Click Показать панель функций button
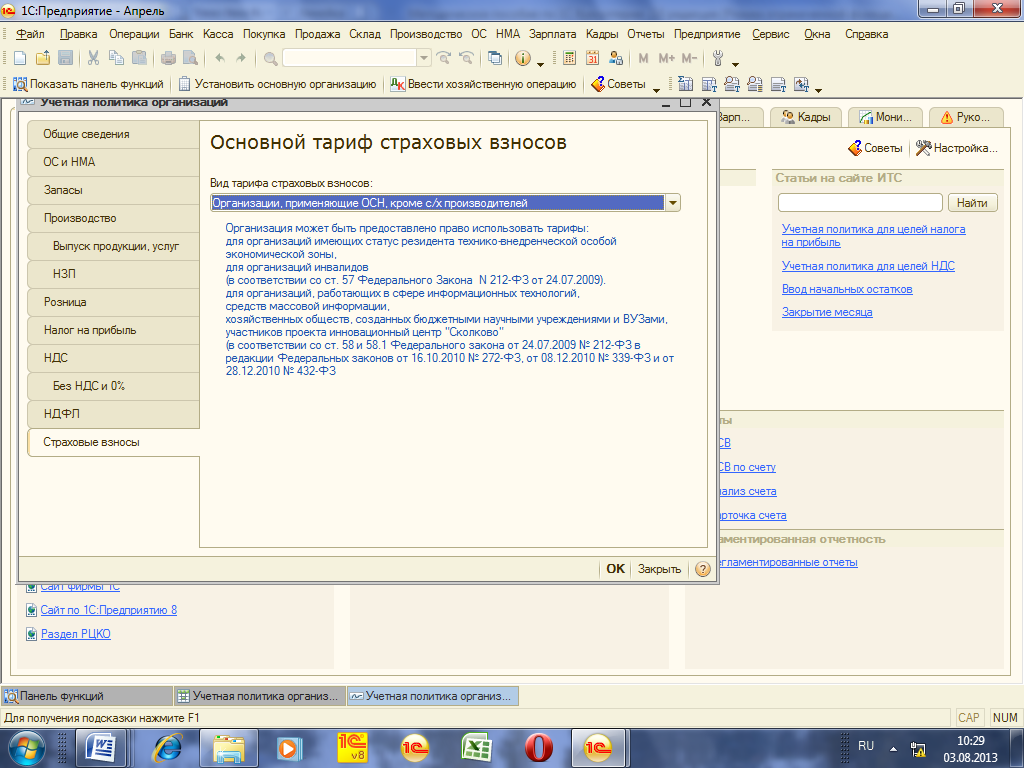This screenshot has height=768, width=1024. coord(88,84)
